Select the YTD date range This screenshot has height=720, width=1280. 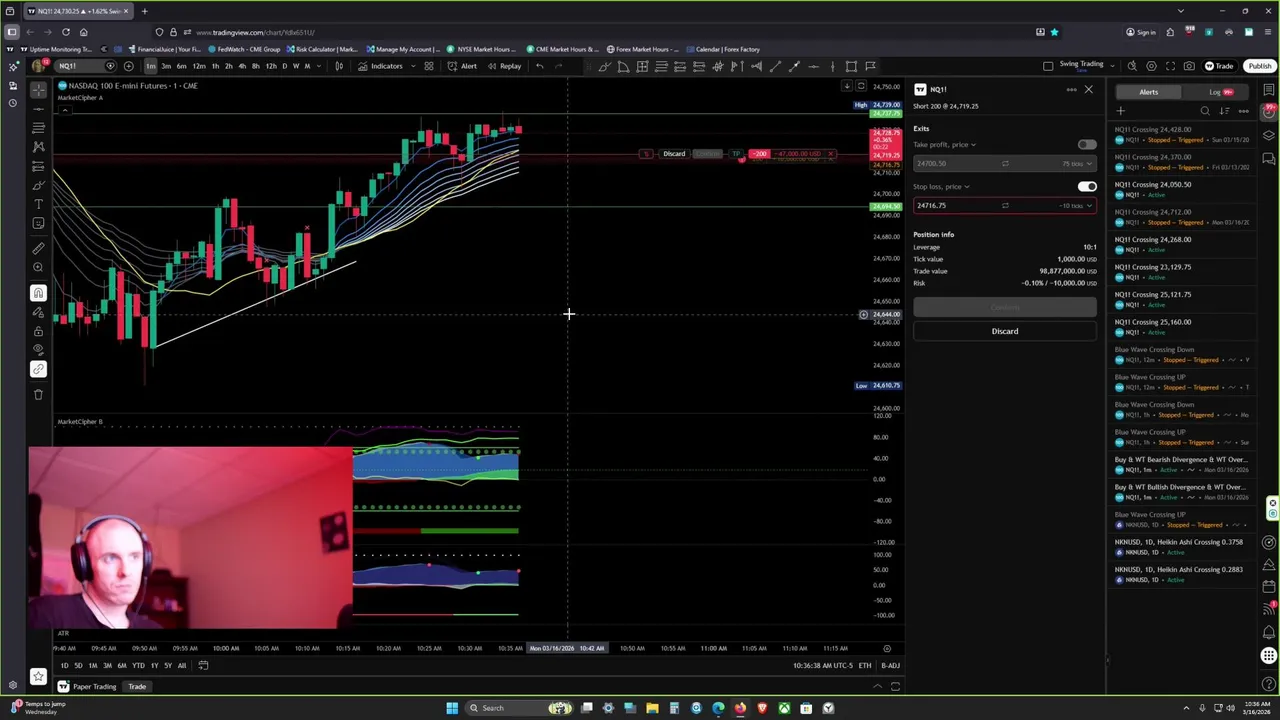(138, 665)
